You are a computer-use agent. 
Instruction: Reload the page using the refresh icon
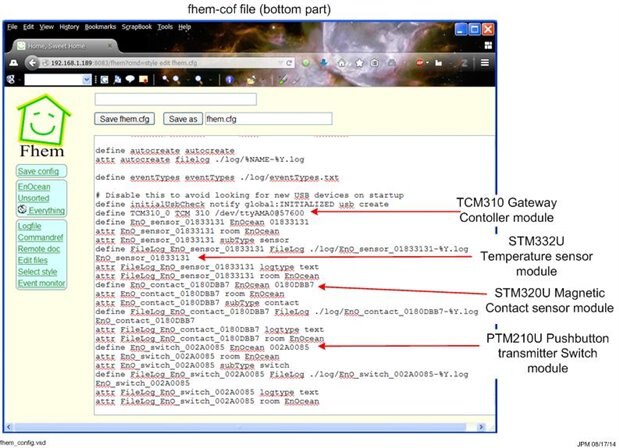[289, 63]
